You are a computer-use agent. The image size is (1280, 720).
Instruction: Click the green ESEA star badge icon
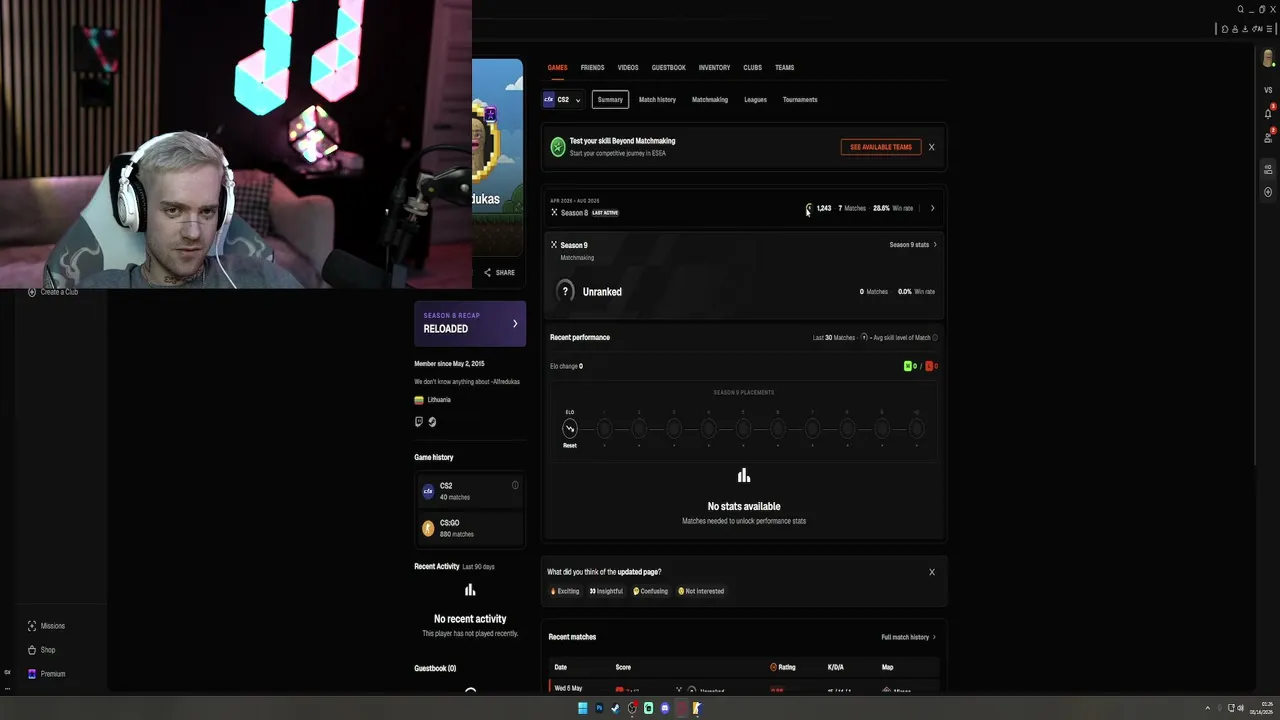coord(558,147)
